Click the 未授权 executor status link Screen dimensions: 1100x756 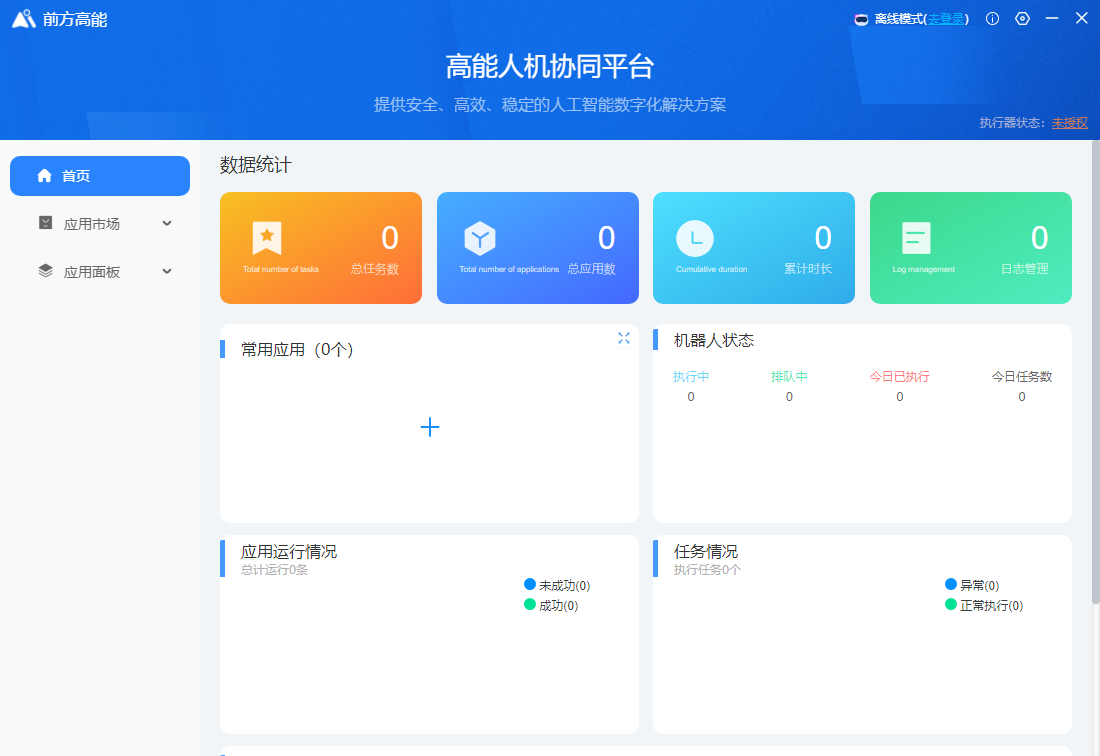pos(1069,123)
